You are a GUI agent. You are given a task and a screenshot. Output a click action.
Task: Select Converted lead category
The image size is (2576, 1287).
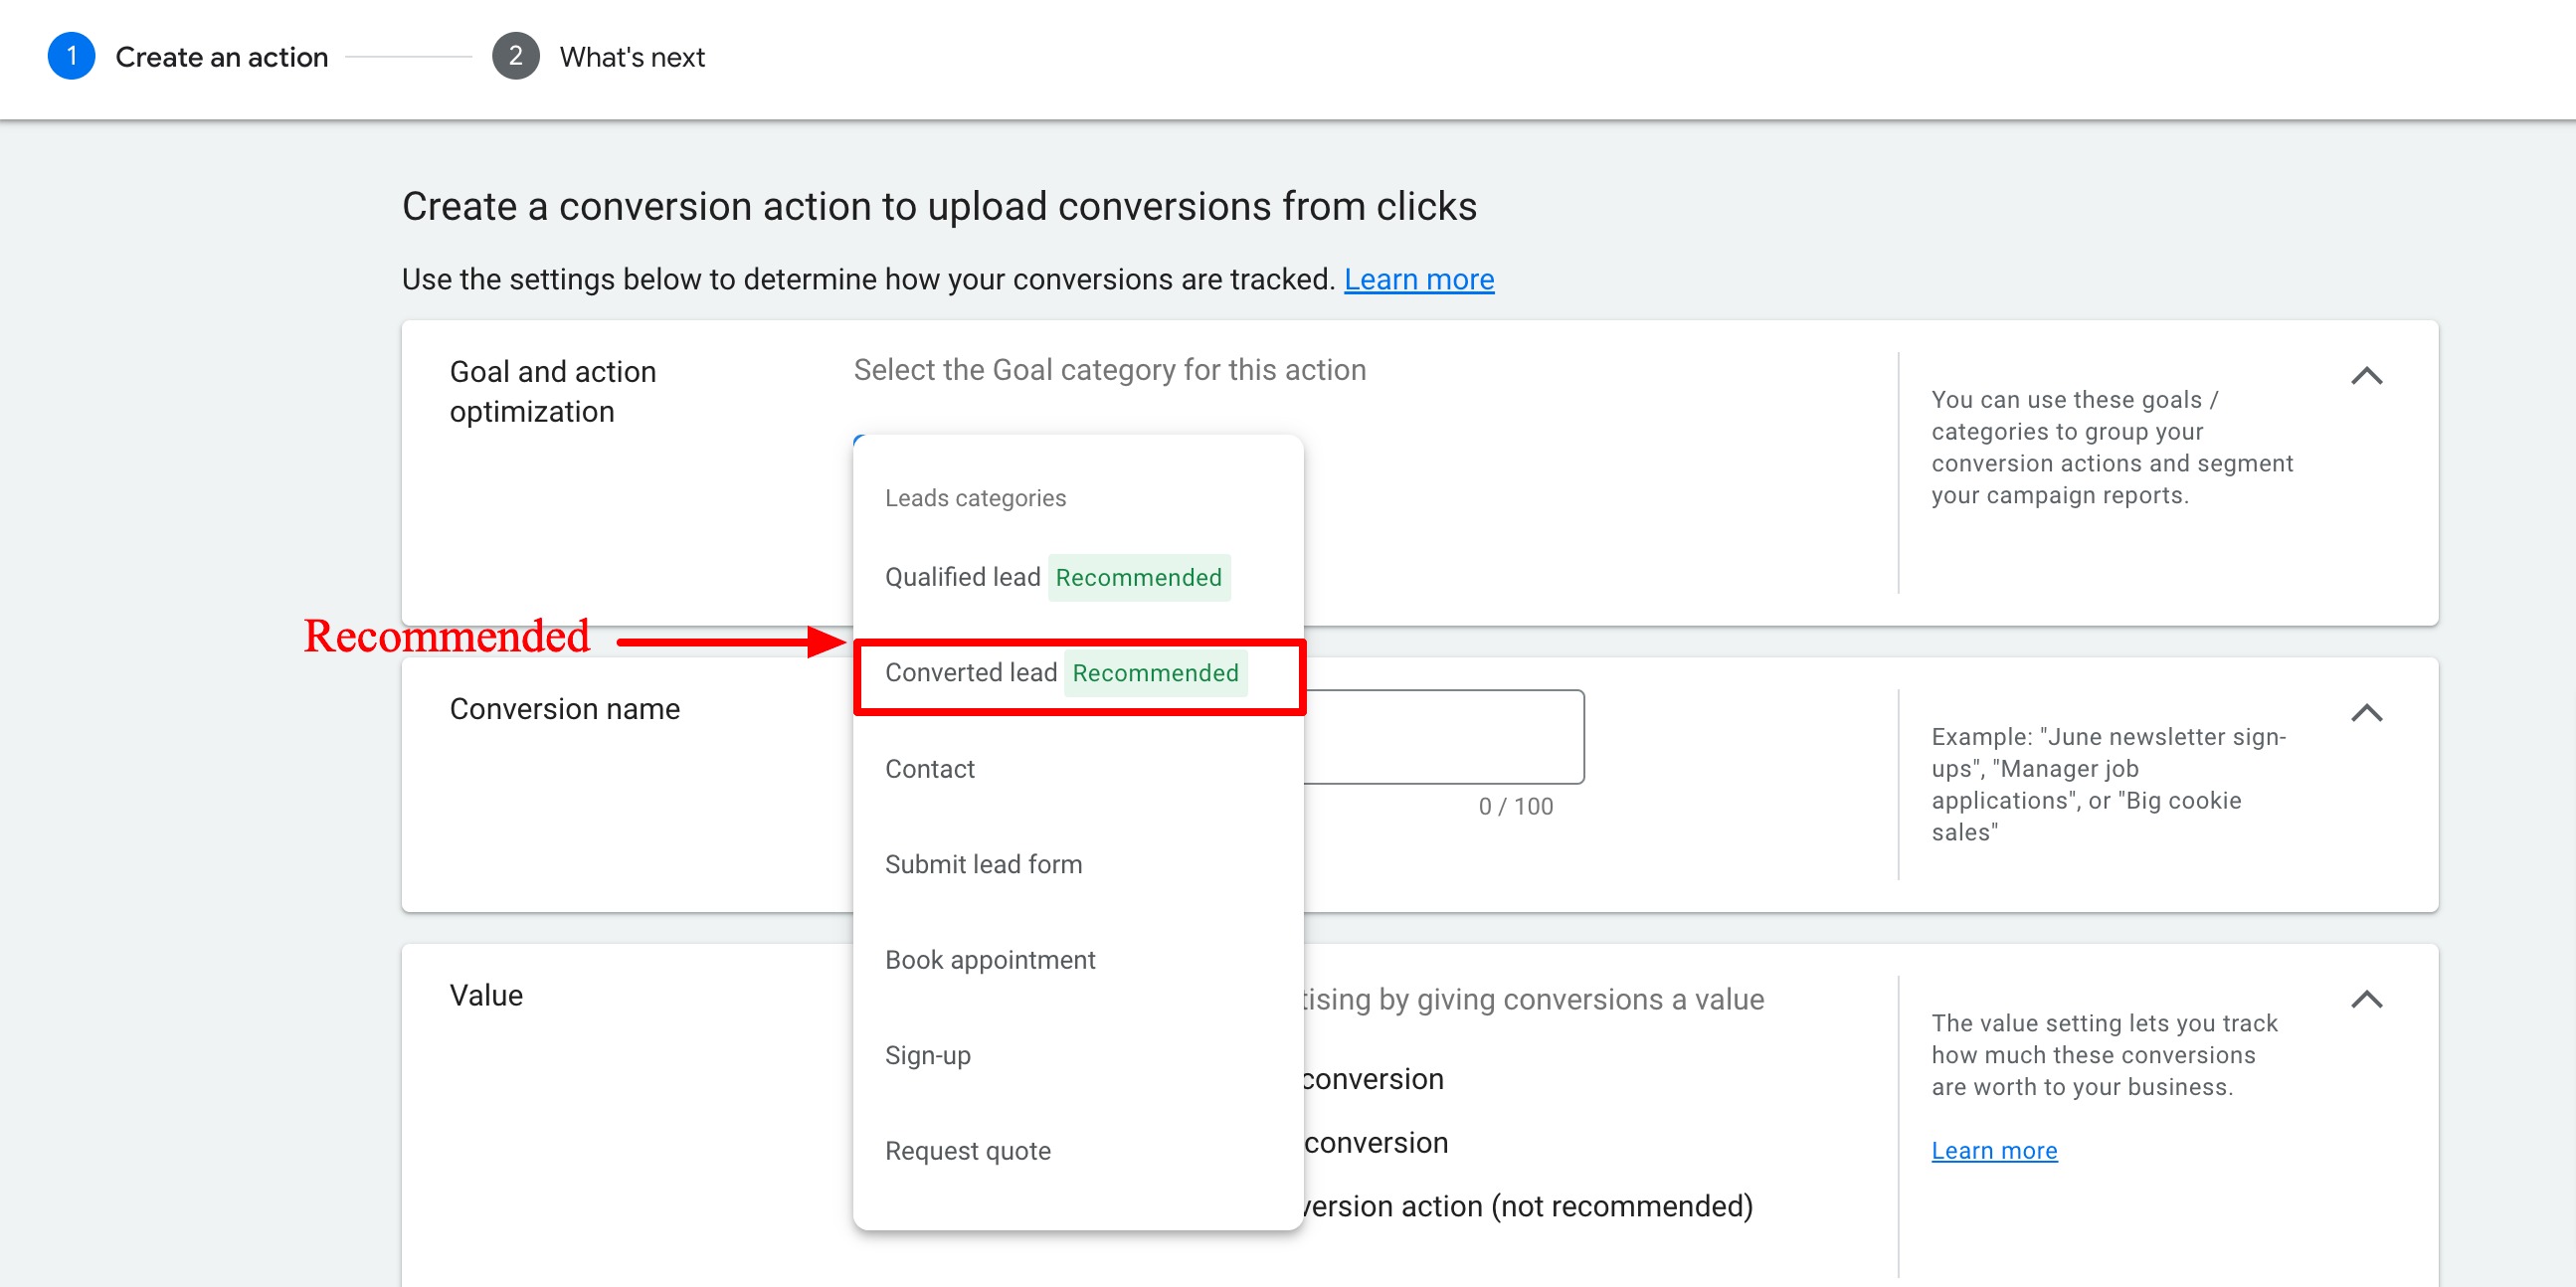(970, 673)
